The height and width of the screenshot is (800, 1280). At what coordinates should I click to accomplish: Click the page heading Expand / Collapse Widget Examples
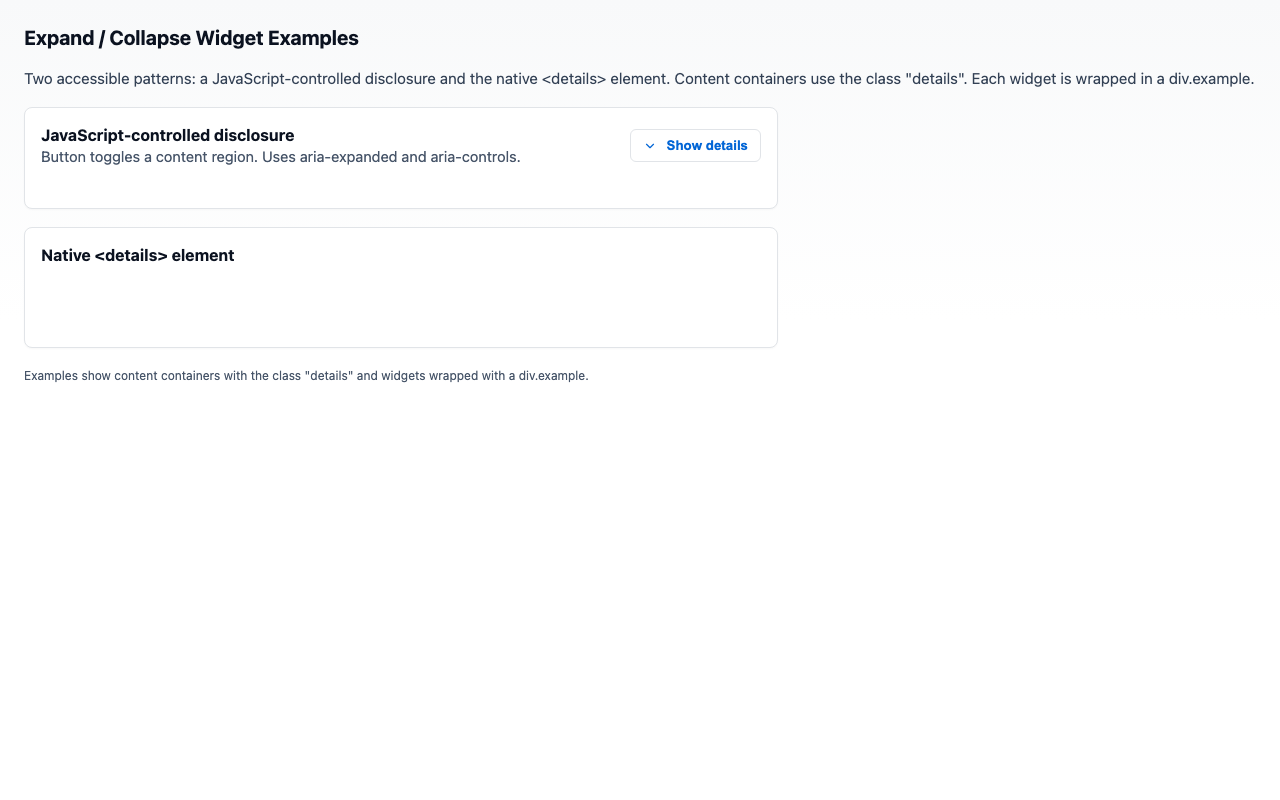coord(191,38)
